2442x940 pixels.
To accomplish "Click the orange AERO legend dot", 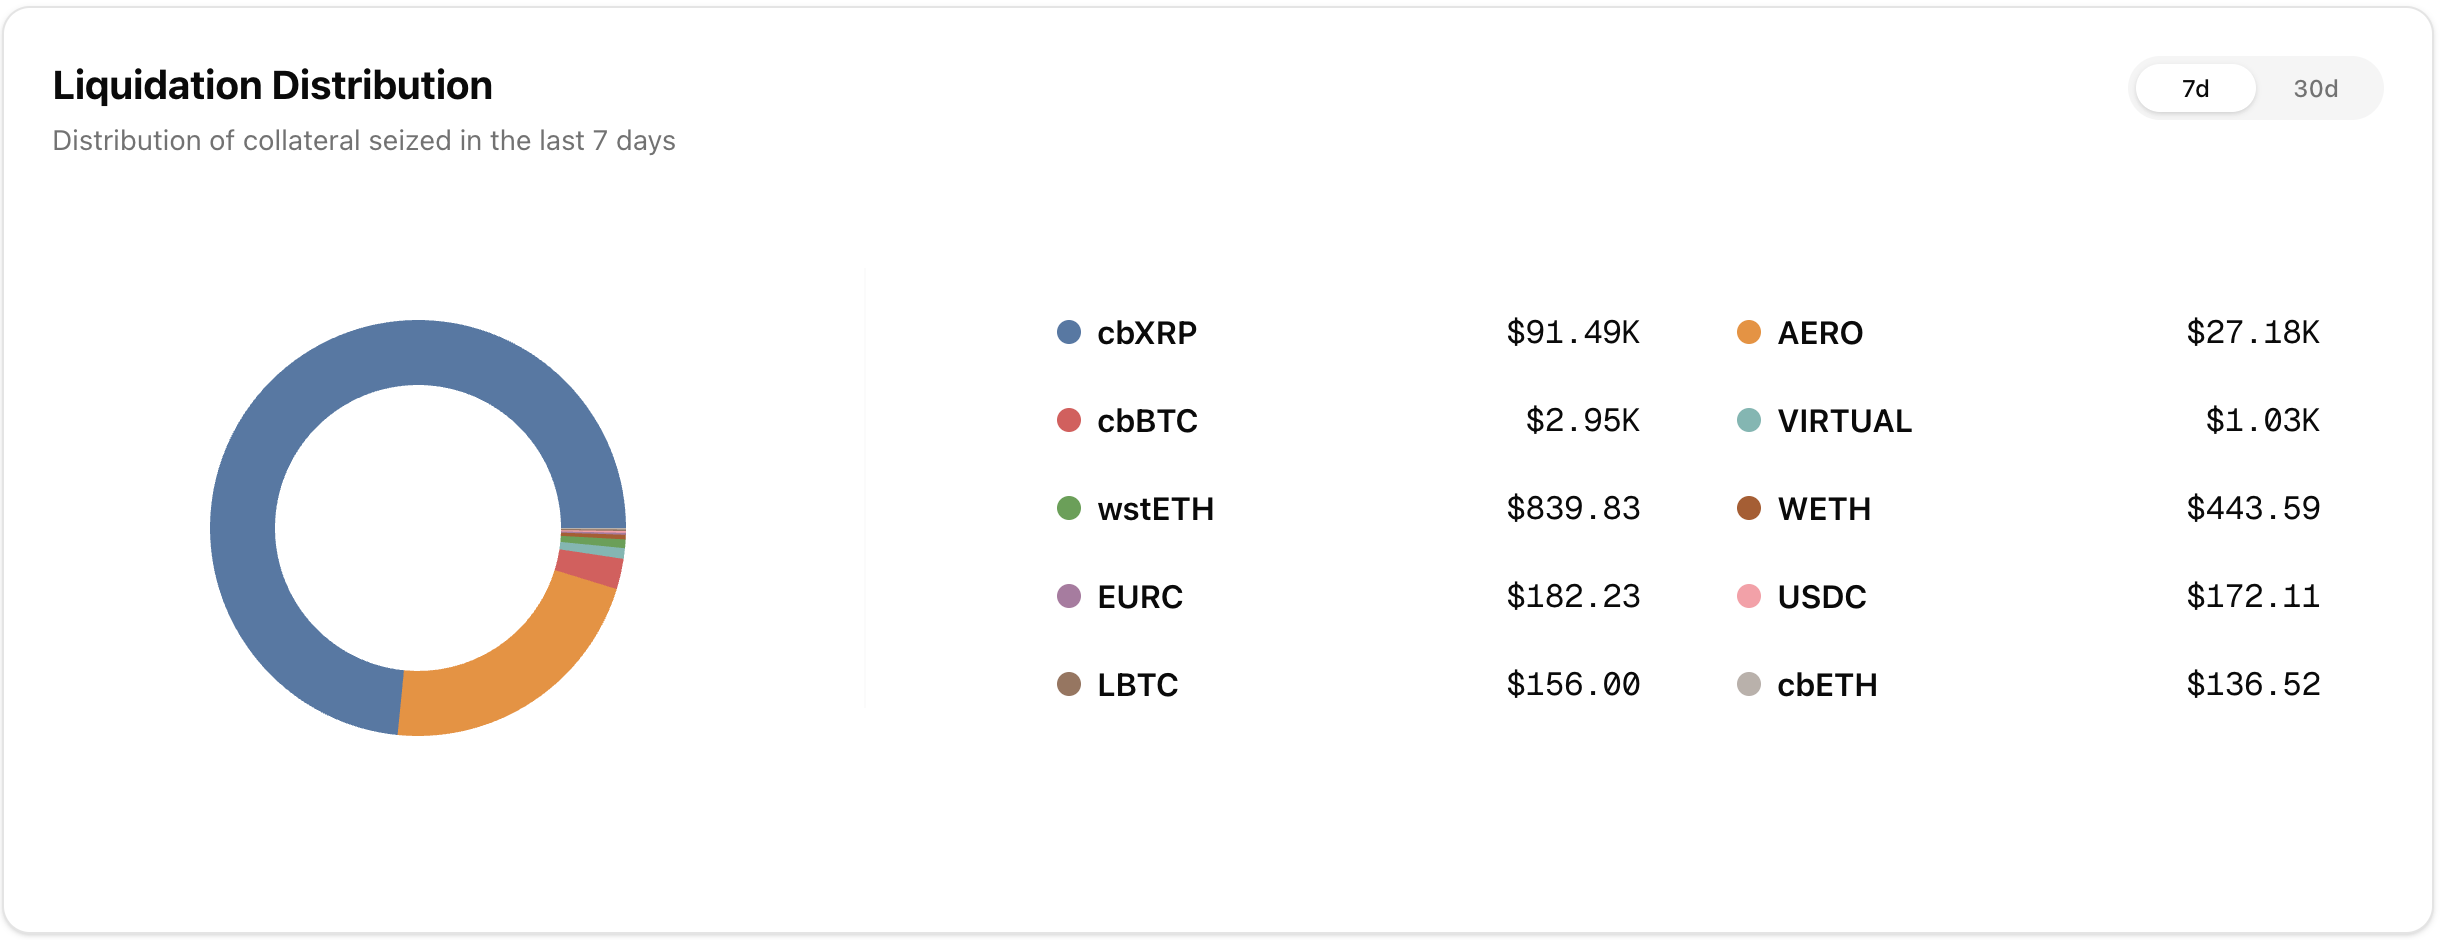I will [x=1749, y=332].
